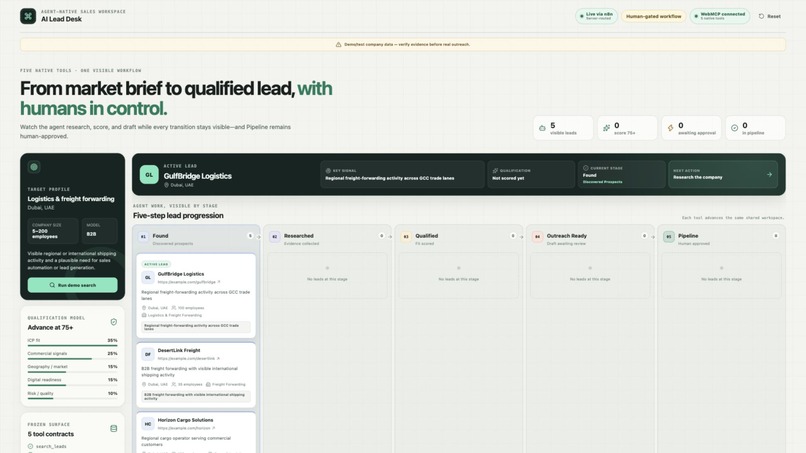Click the Five-step lead progression heading
Screen dimensions: 806x453
point(178,215)
